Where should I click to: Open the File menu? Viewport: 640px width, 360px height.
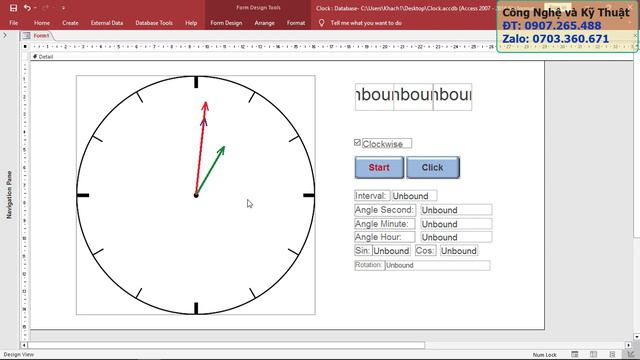coord(13,23)
